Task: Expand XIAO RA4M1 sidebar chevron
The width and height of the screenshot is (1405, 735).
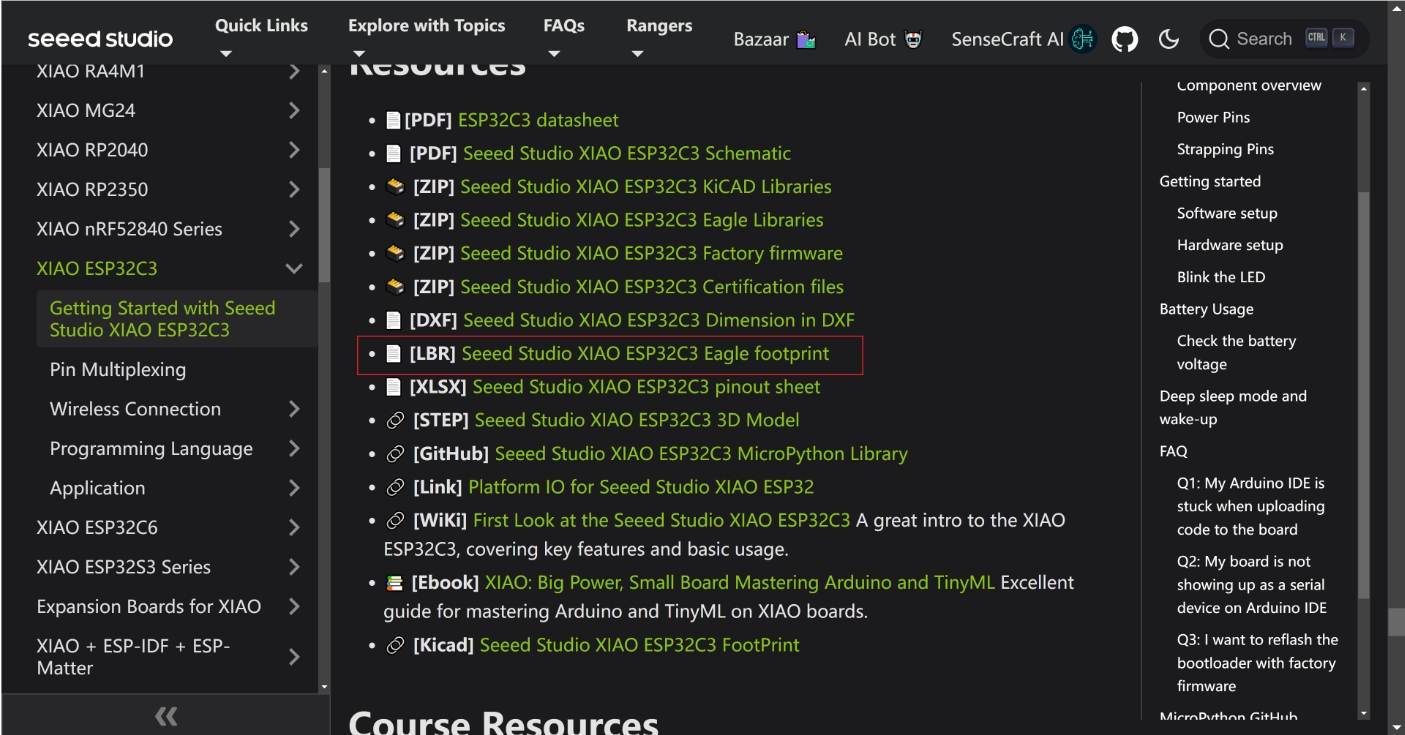Action: point(294,71)
